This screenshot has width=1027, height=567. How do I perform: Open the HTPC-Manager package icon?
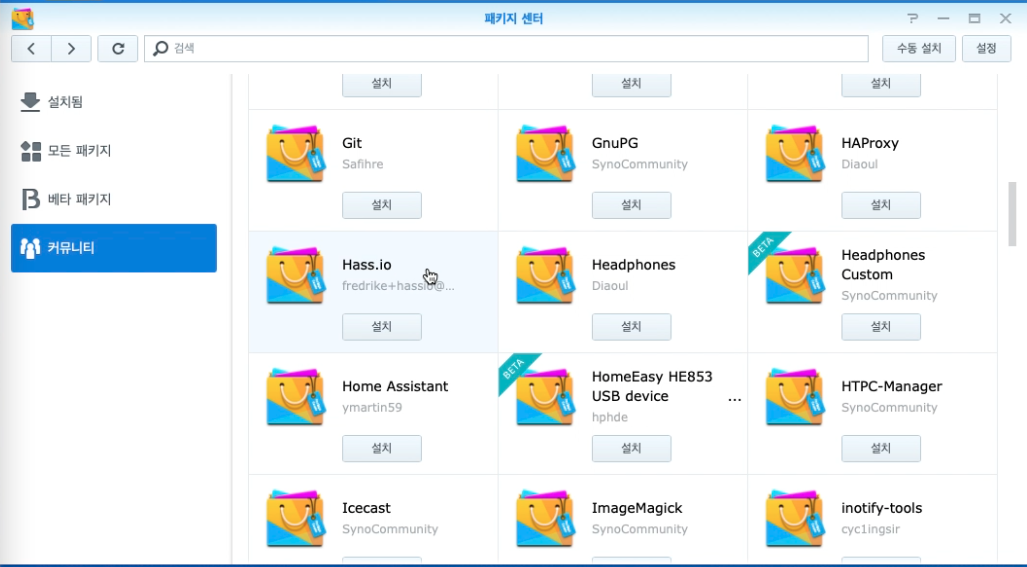(x=794, y=397)
